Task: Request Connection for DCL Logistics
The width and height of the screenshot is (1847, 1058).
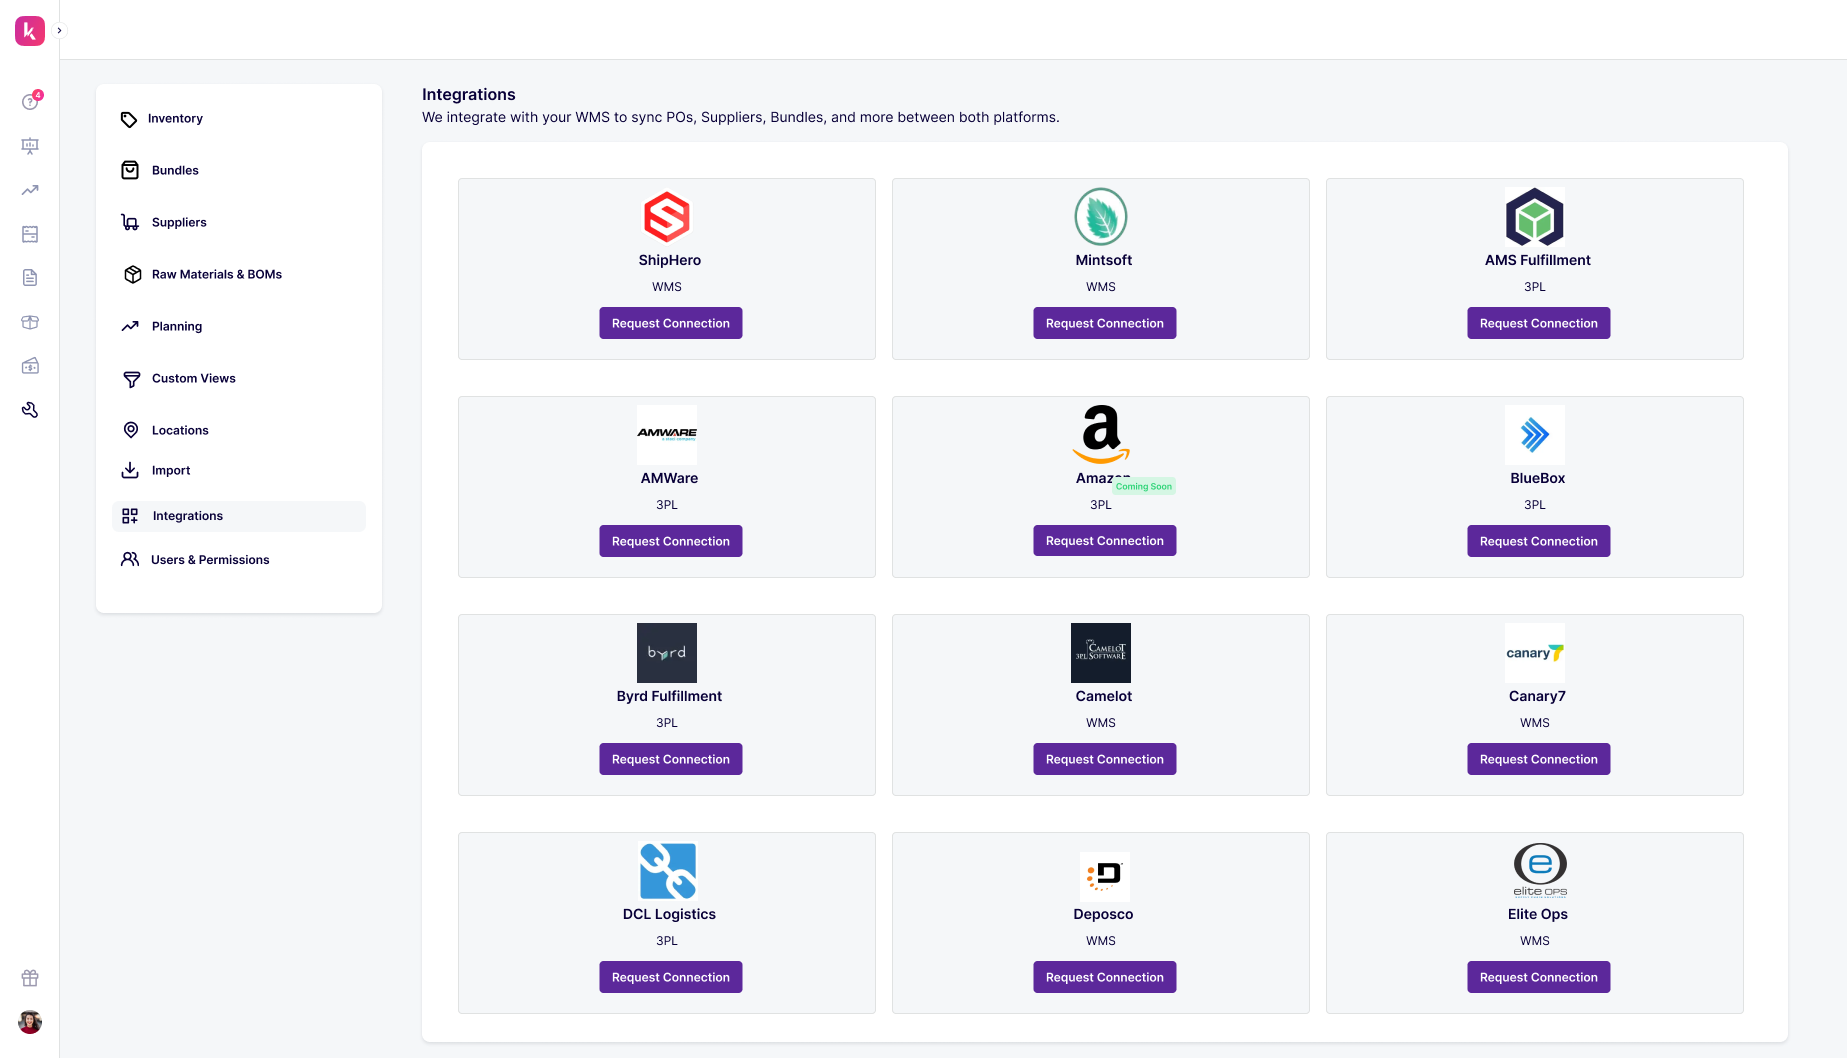Action: coord(671,977)
